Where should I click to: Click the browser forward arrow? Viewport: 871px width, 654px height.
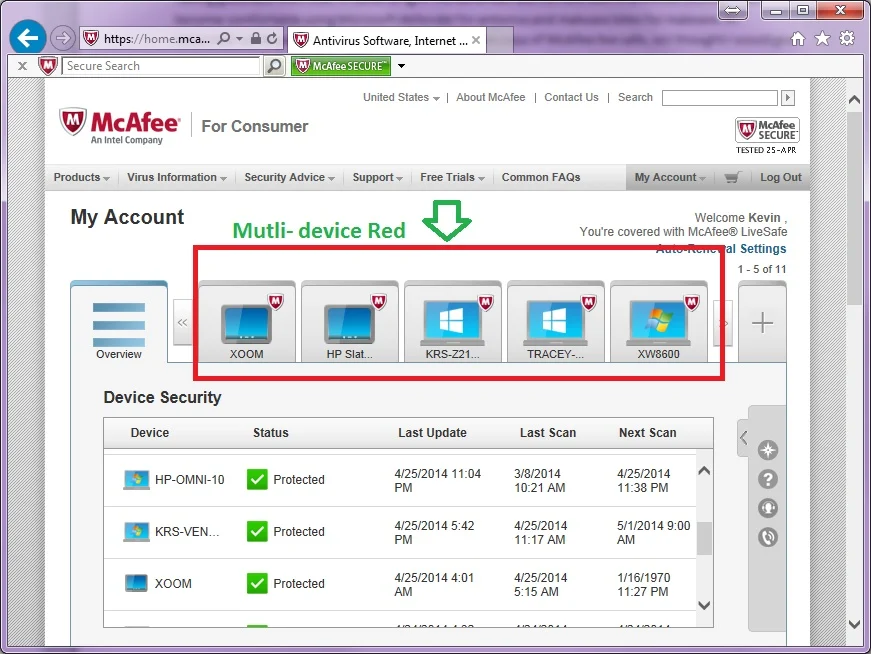pyautogui.click(x=62, y=38)
